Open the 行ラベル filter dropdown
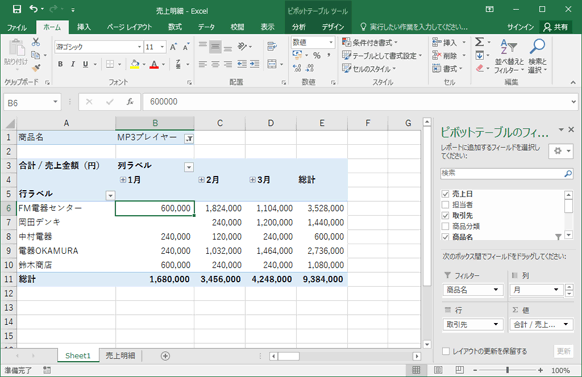This screenshot has height=377, width=582. tap(110, 196)
